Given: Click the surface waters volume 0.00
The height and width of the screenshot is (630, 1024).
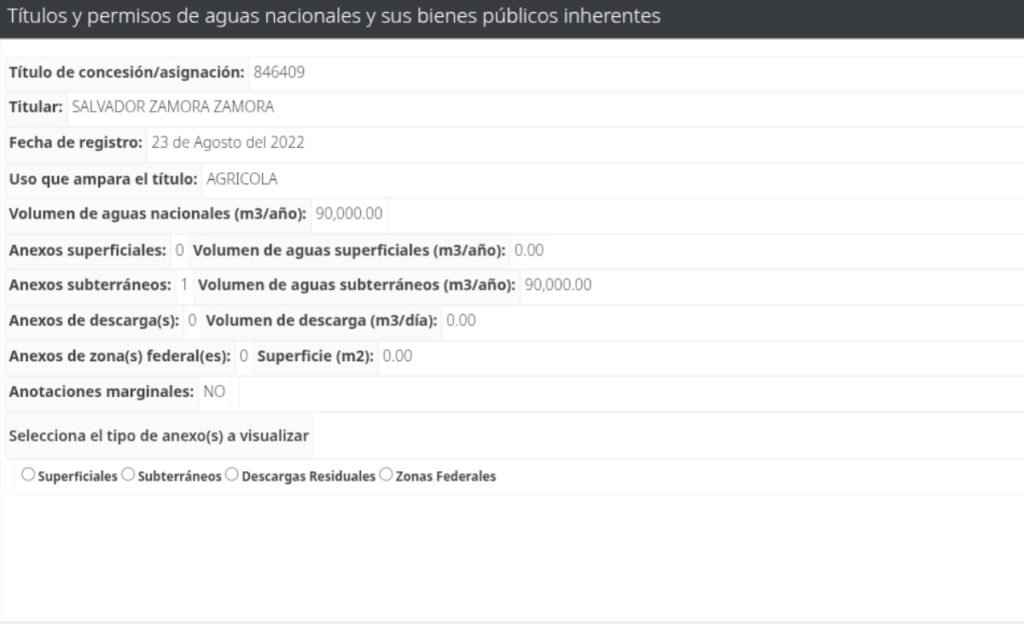Looking at the screenshot, I should coord(528,250).
